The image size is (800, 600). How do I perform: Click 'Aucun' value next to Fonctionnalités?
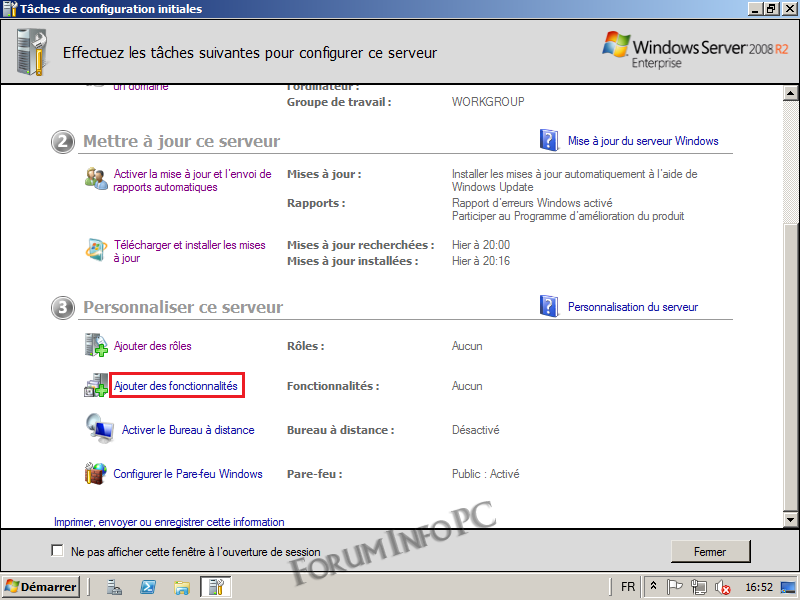coord(467,386)
